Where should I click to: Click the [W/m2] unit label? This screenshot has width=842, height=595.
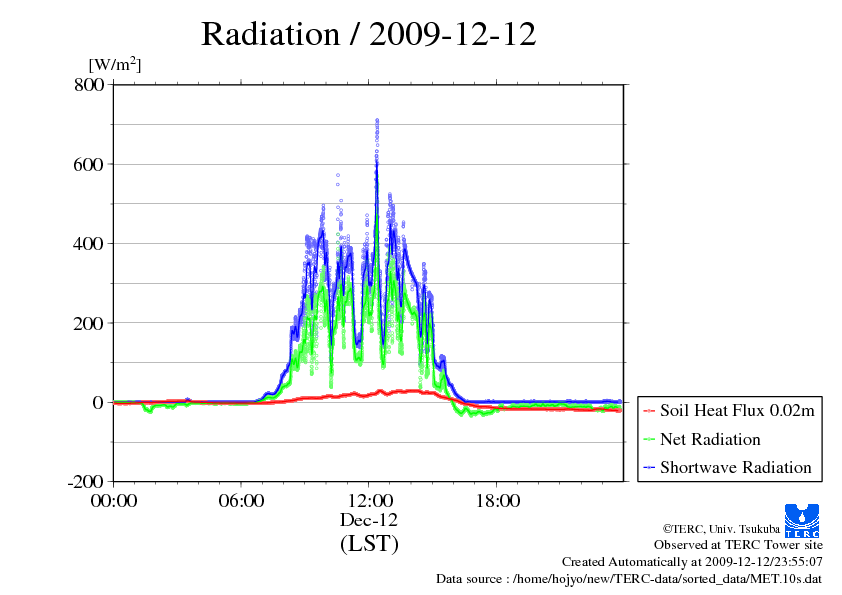coord(114,64)
